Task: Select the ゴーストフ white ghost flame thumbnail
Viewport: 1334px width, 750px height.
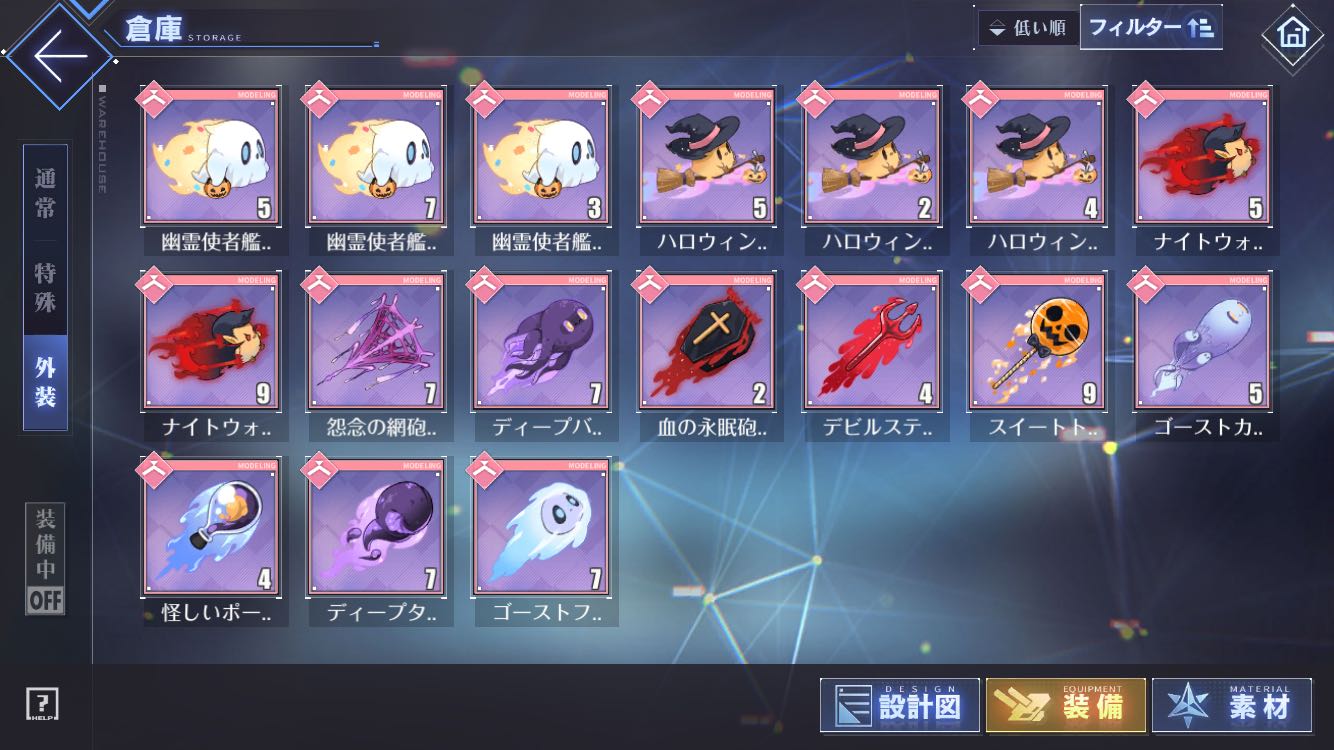Action: click(542, 541)
